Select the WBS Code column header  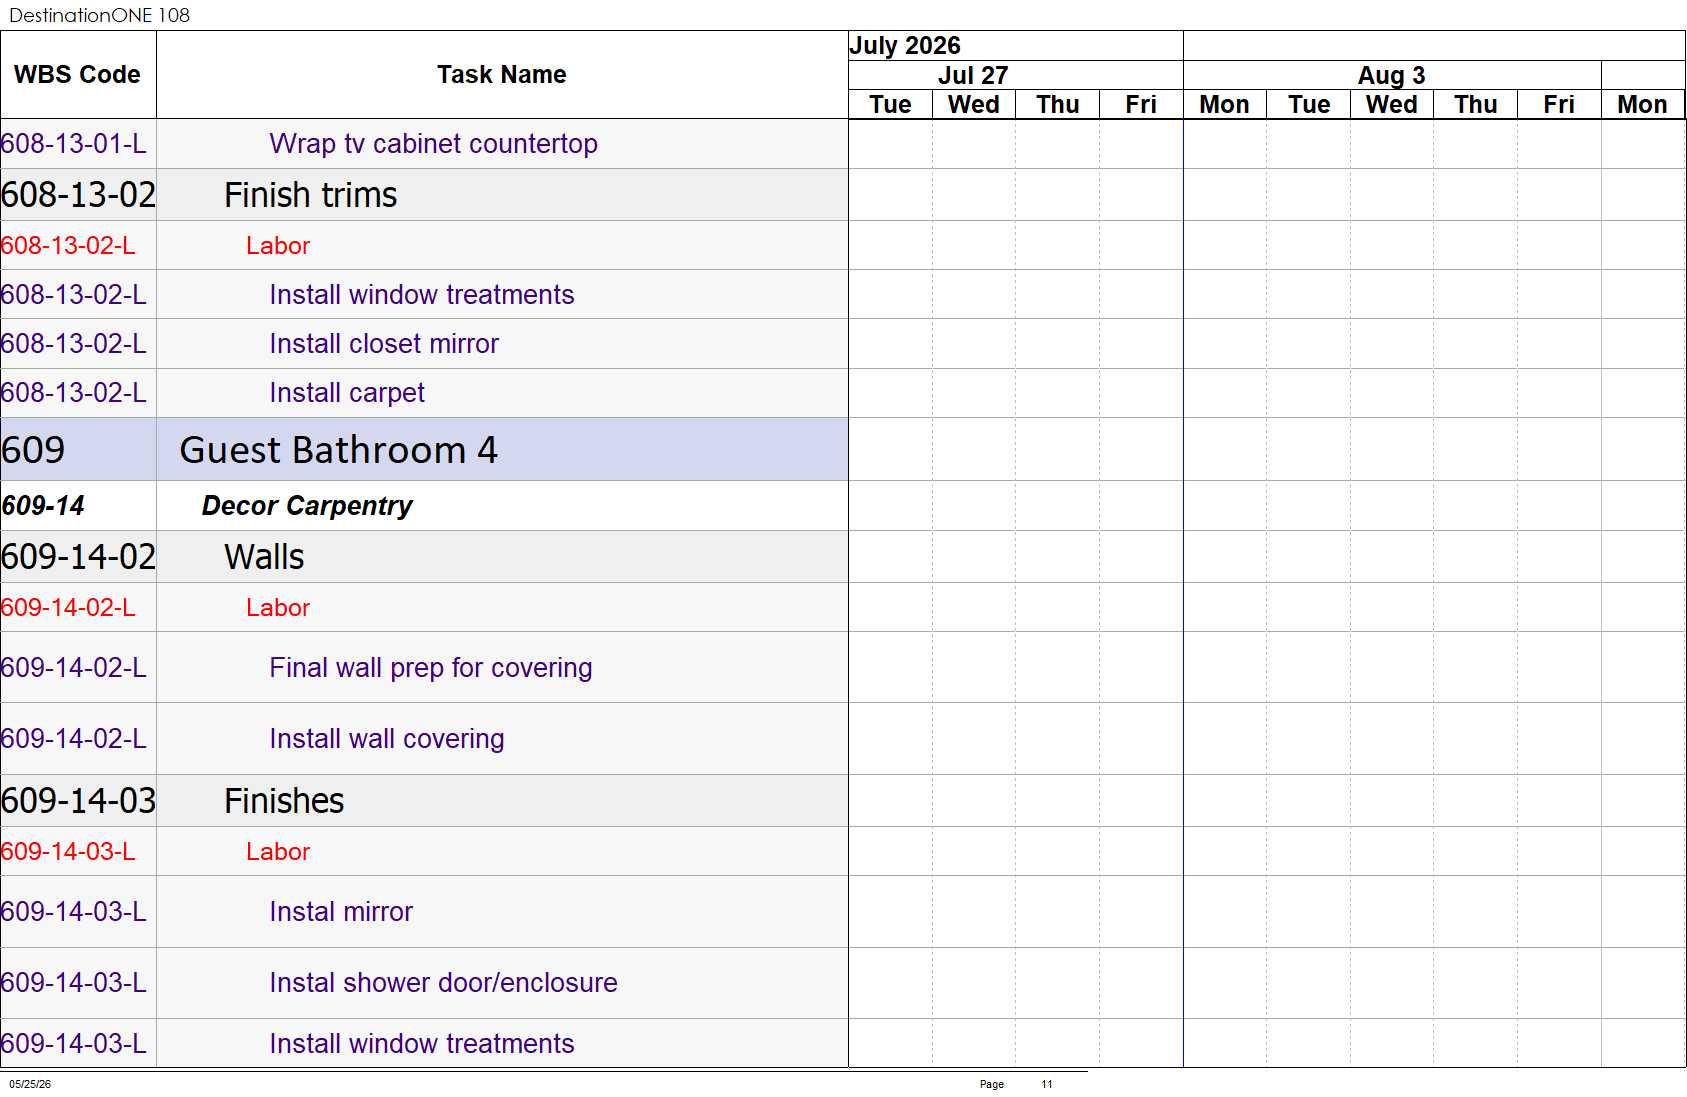pos(78,75)
